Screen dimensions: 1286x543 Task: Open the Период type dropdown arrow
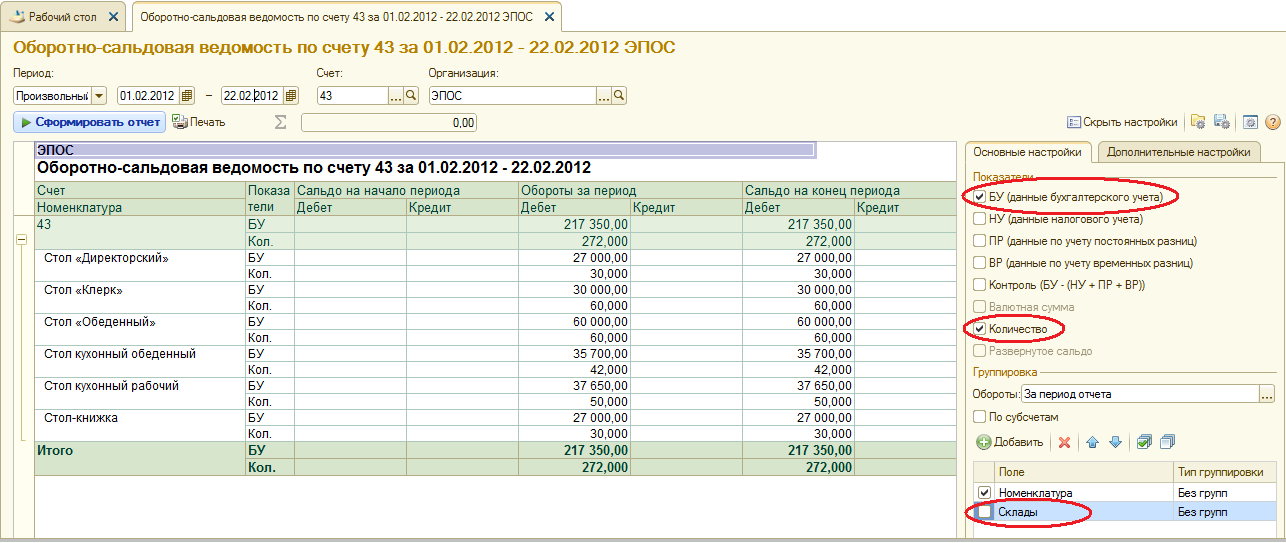point(99,96)
